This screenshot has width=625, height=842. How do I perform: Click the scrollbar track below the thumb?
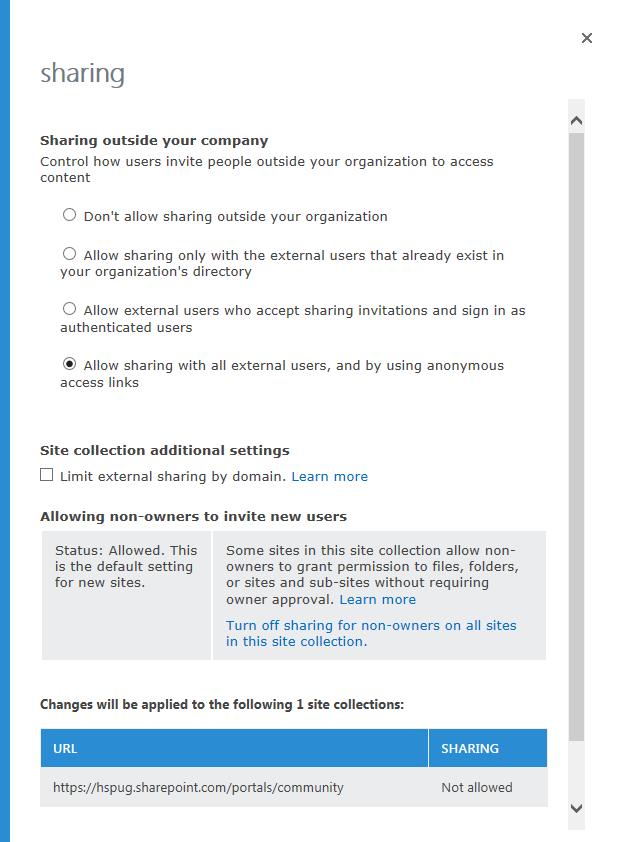(576, 770)
